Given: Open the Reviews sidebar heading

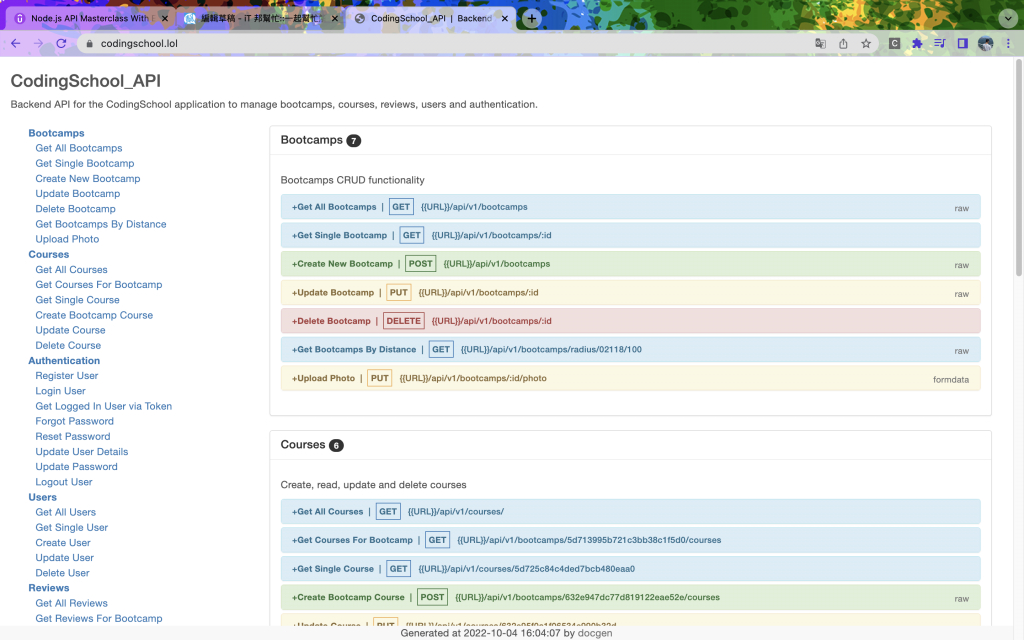Looking at the screenshot, I should [48, 588].
